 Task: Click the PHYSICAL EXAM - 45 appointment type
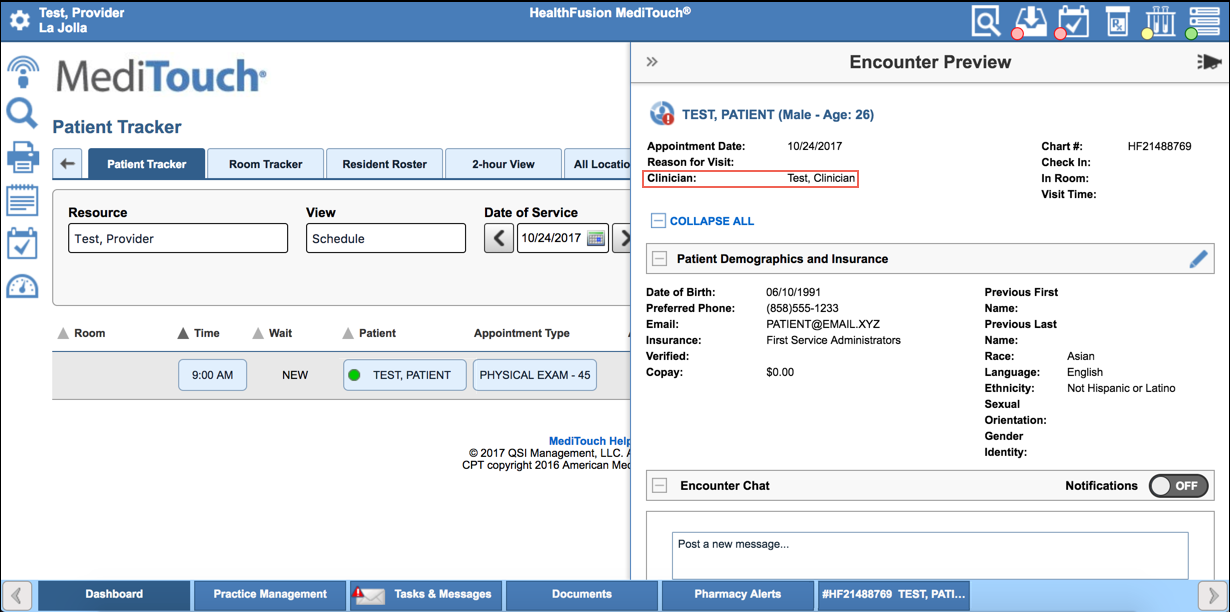(535, 375)
